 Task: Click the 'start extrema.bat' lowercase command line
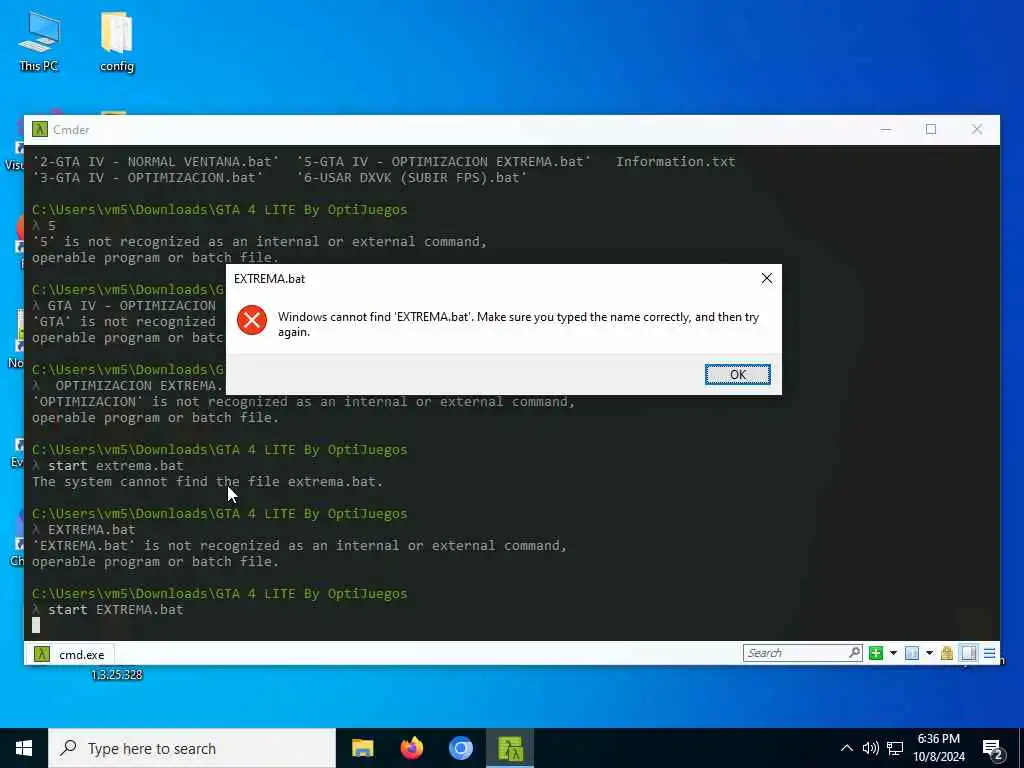tap(116, 466)
